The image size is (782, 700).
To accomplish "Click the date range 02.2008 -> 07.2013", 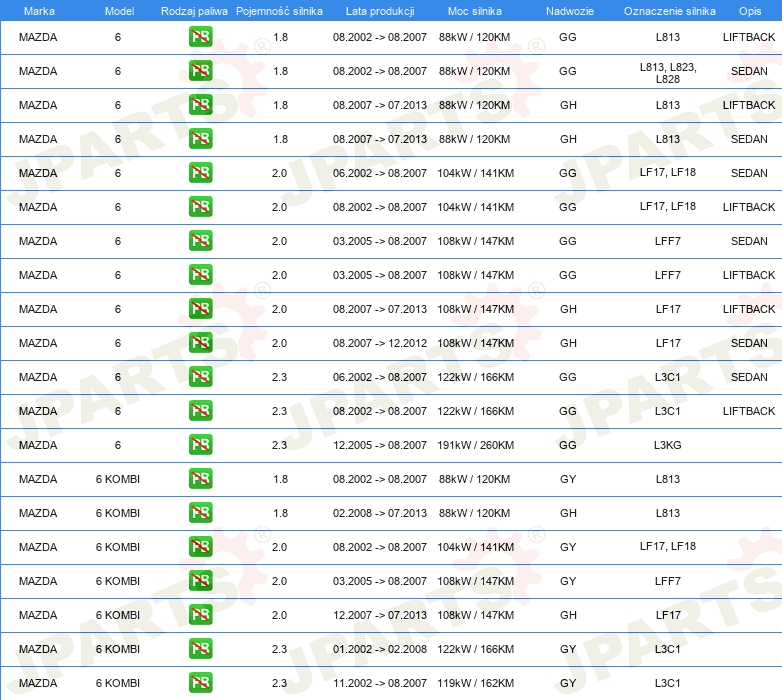I will [380, 513].
